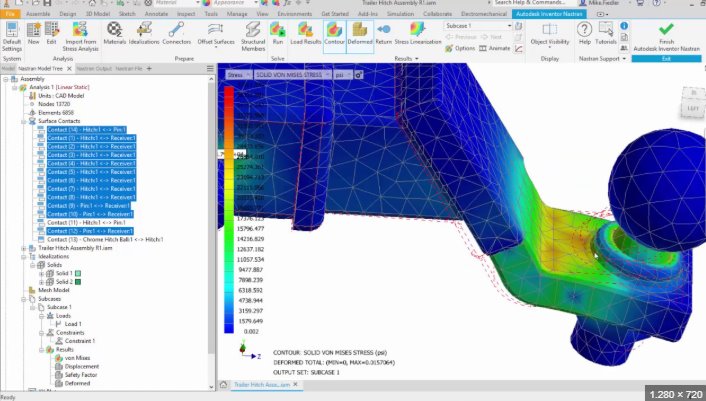Close the Nastran Model Tree tab

[69, 68]
